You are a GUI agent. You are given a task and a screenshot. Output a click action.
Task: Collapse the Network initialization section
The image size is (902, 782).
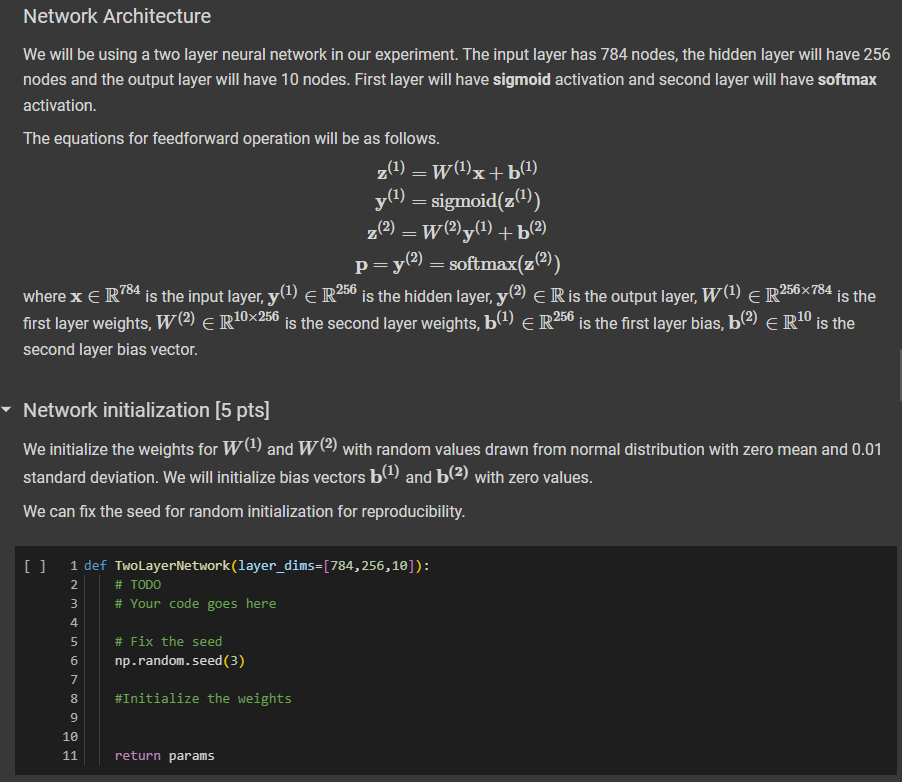point(6,410)
